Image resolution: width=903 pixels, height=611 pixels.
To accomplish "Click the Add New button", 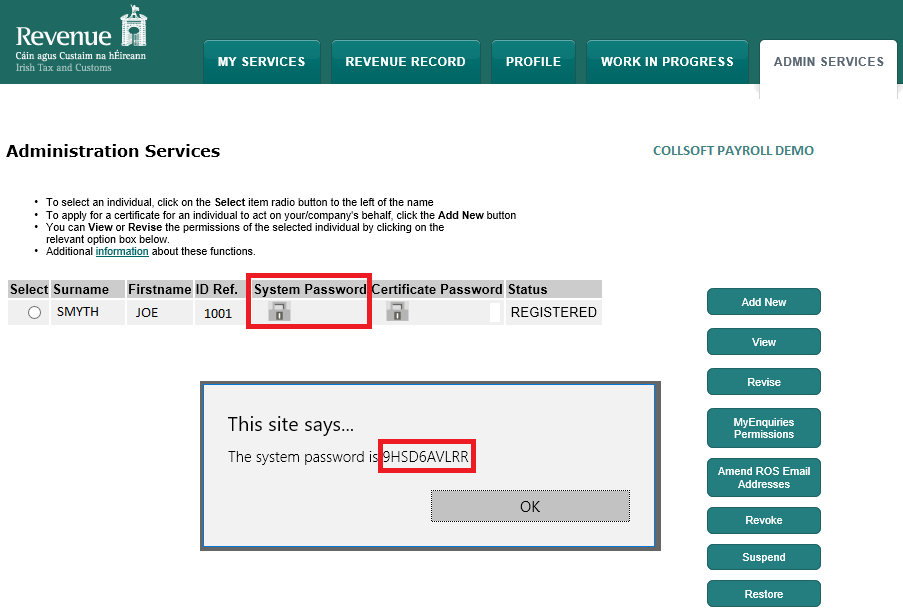I will point(763,302).
